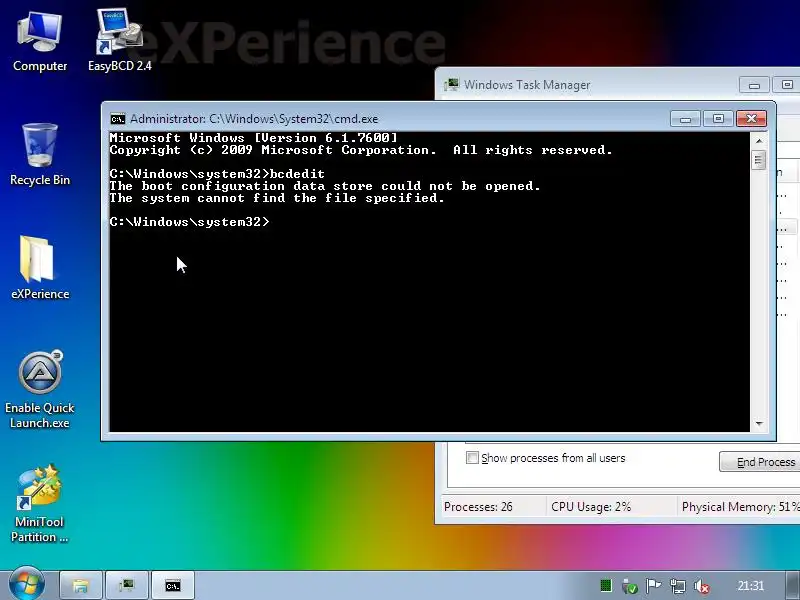Minimize the Windows Task Manager window
Image resolution: width=800 pixels, height=600 pixels.
point(754,85)
